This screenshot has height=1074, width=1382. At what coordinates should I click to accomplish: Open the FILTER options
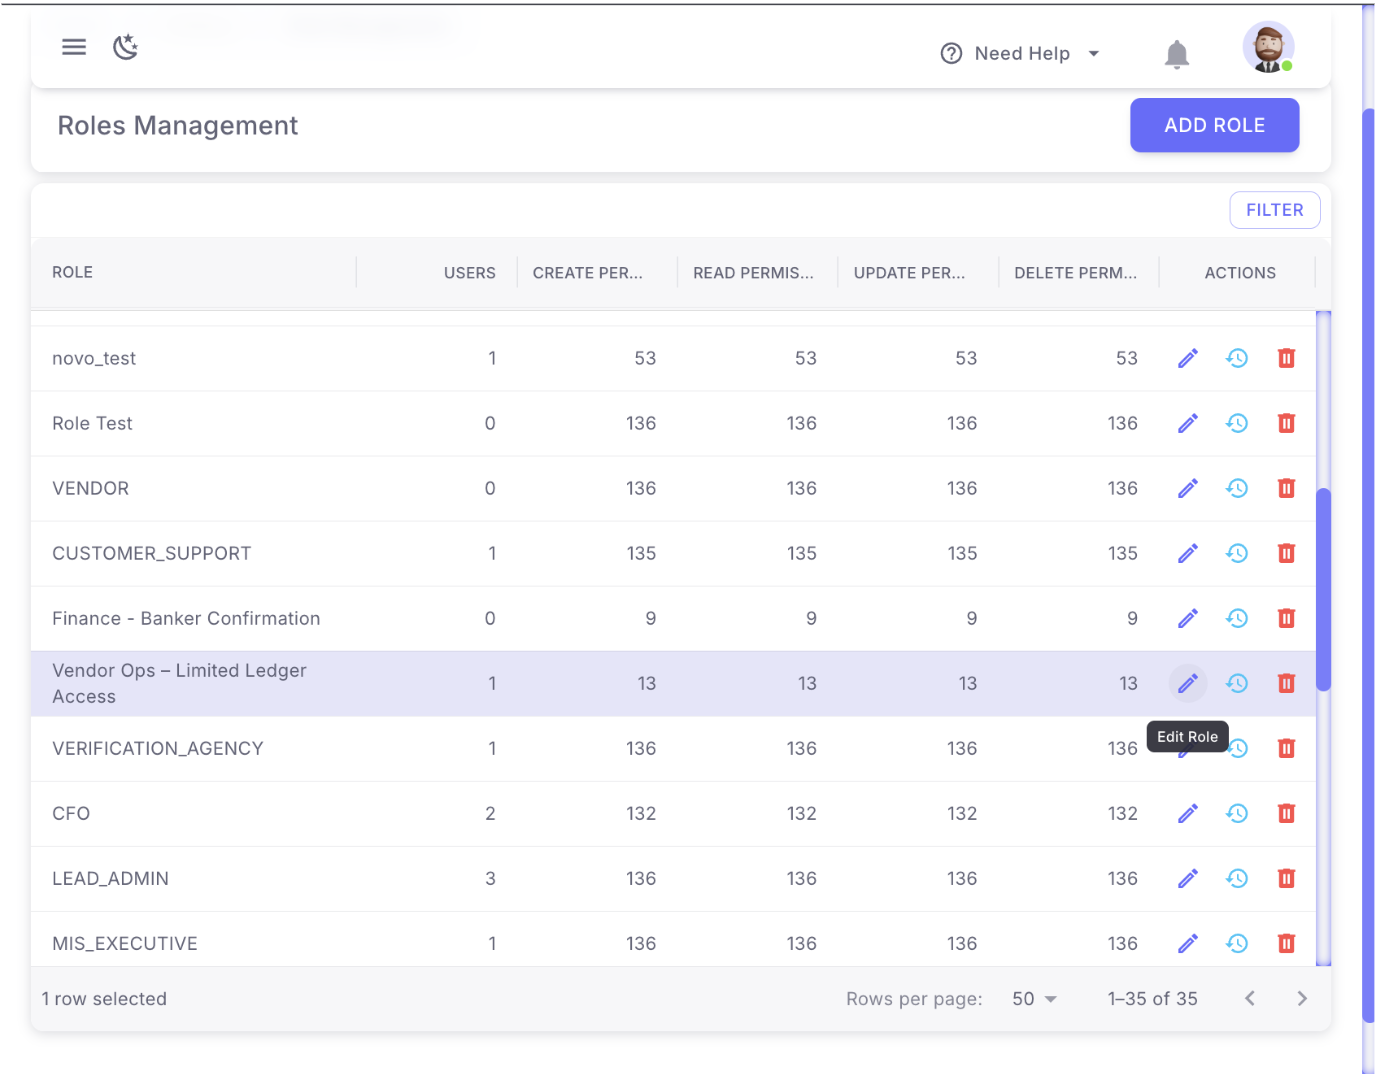(x=1274, y=210)
